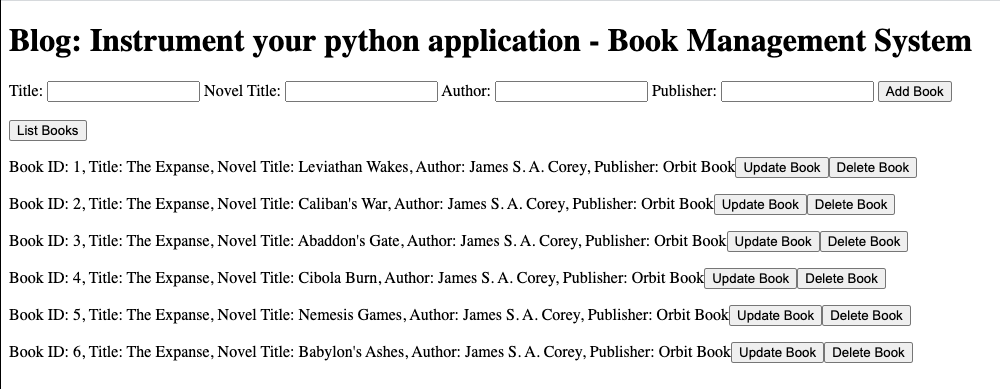The image size is (1000, 389).
Task: Click the Book ID: 1 row text
Action: click(372, 167)
